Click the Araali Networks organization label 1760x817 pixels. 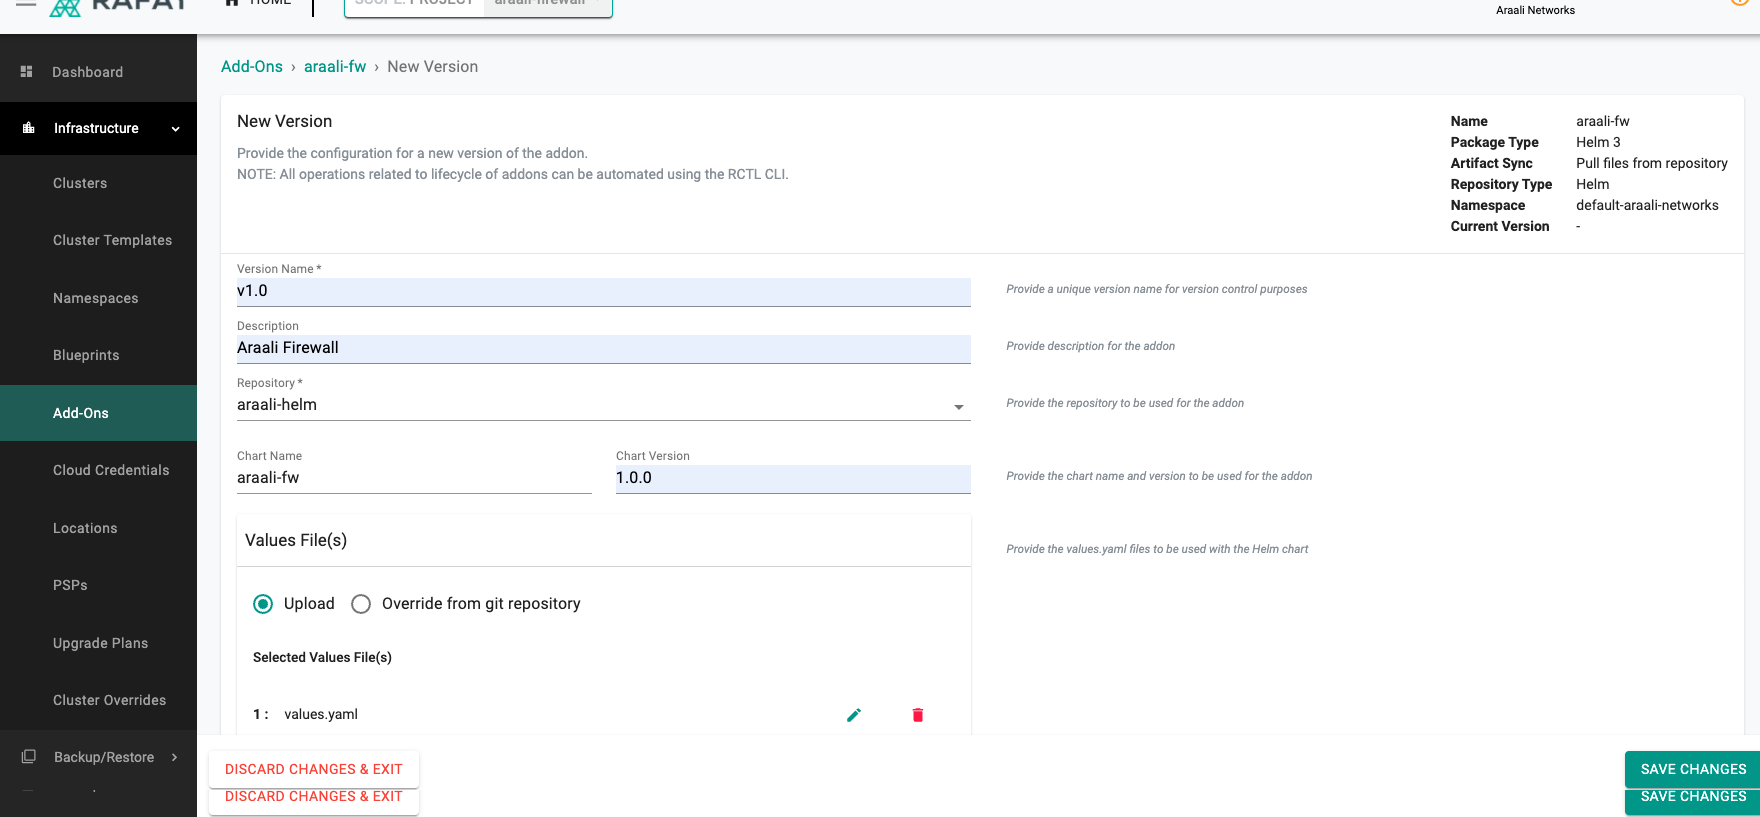coord(1535,10)
